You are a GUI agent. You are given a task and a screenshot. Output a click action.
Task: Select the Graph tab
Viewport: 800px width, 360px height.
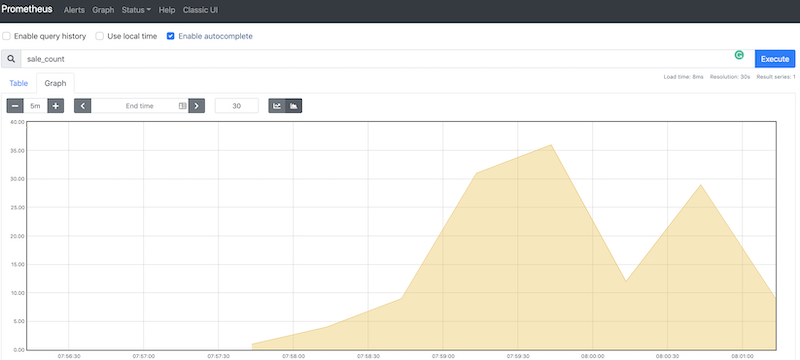(55, 83)
